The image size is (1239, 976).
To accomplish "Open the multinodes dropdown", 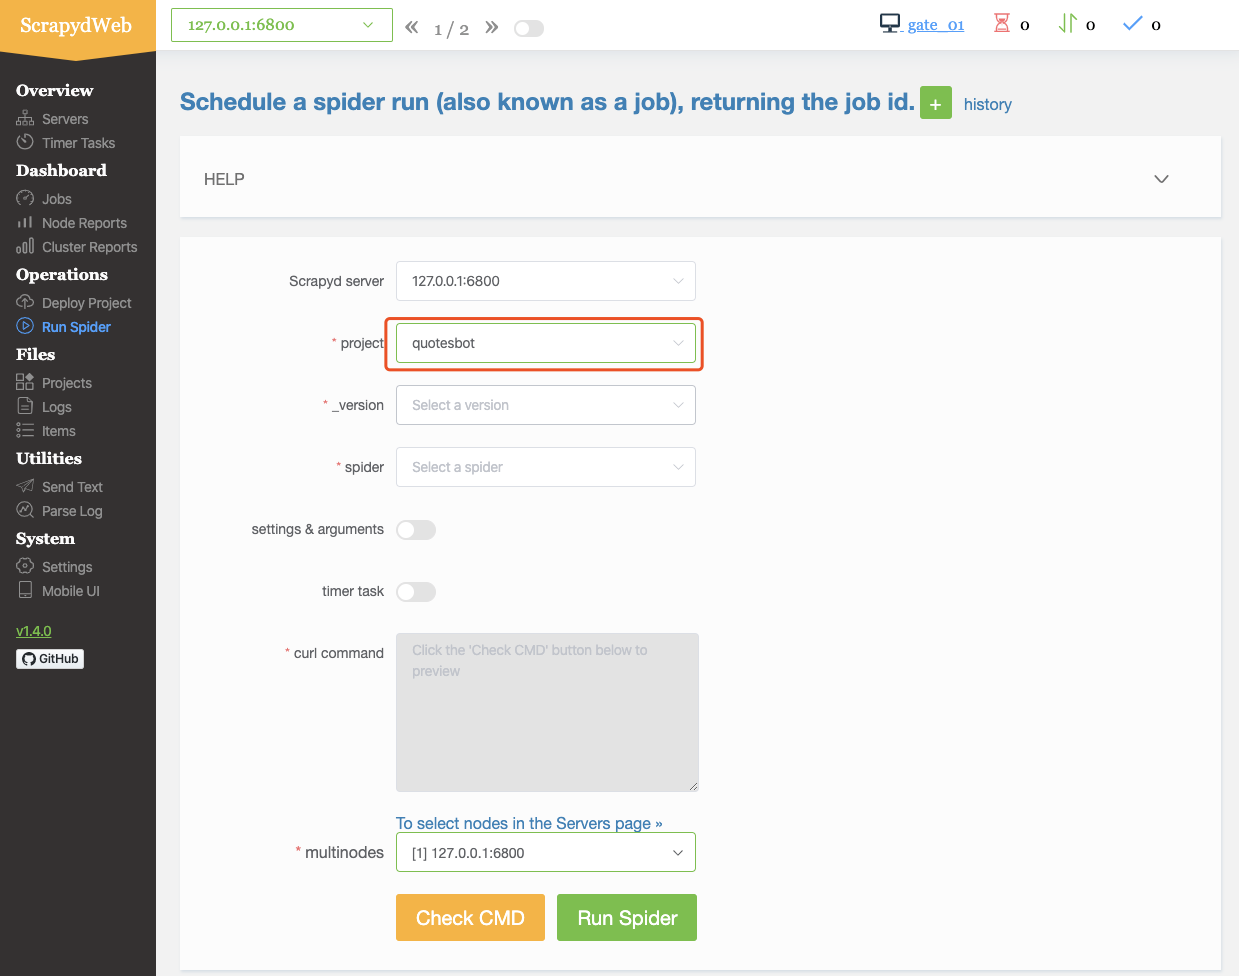I will (x=546, y=853).
